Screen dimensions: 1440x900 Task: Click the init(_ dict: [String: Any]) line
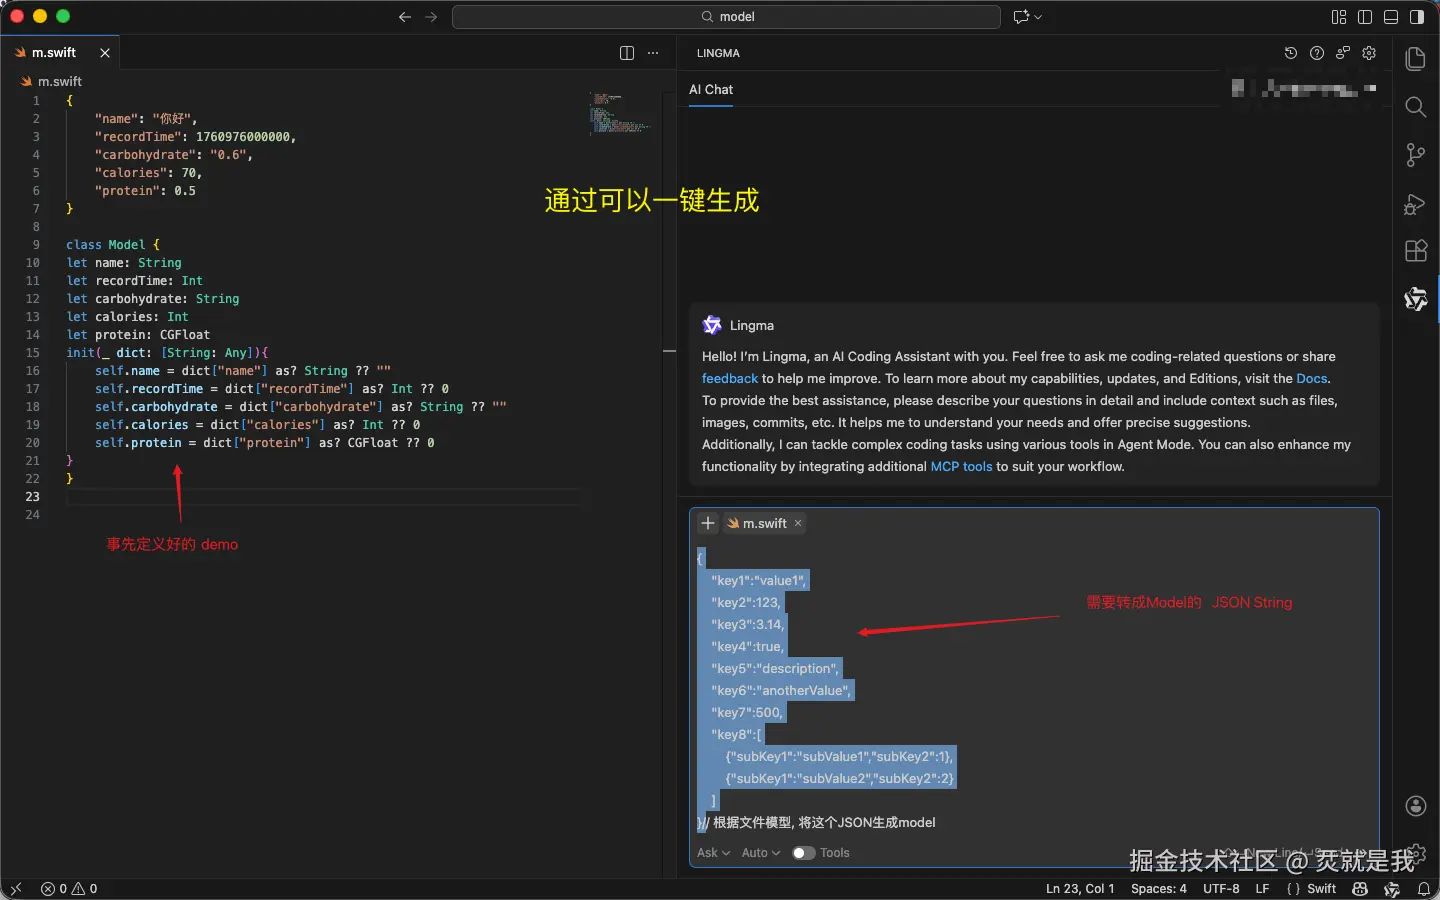pyautogui.click(x=167, y=353)
